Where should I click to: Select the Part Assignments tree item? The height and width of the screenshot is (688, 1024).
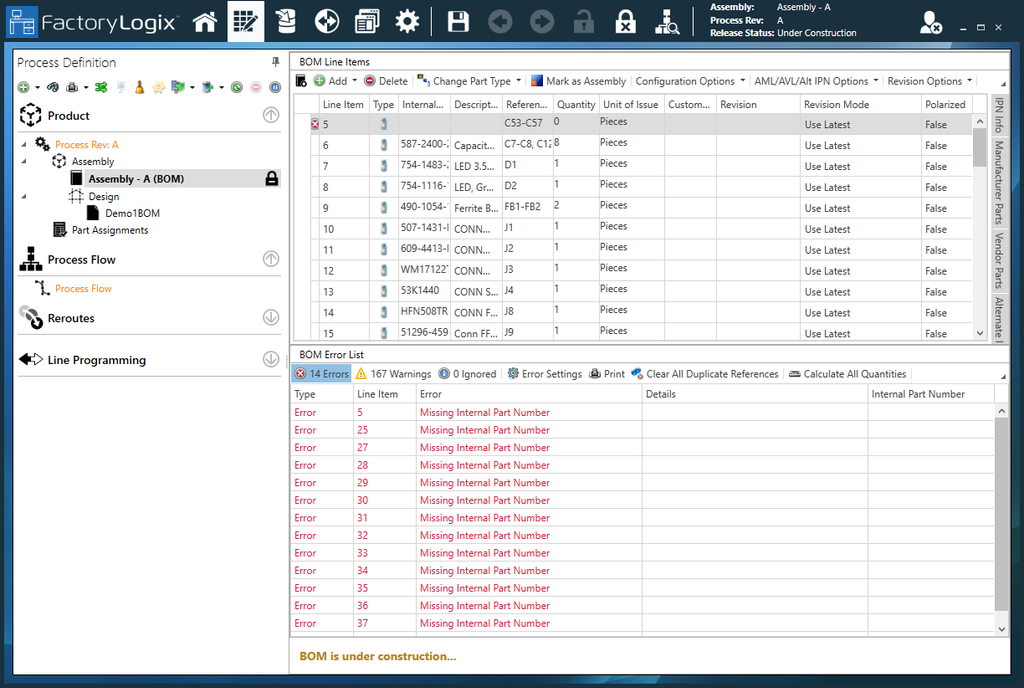[x=109, y=230]
